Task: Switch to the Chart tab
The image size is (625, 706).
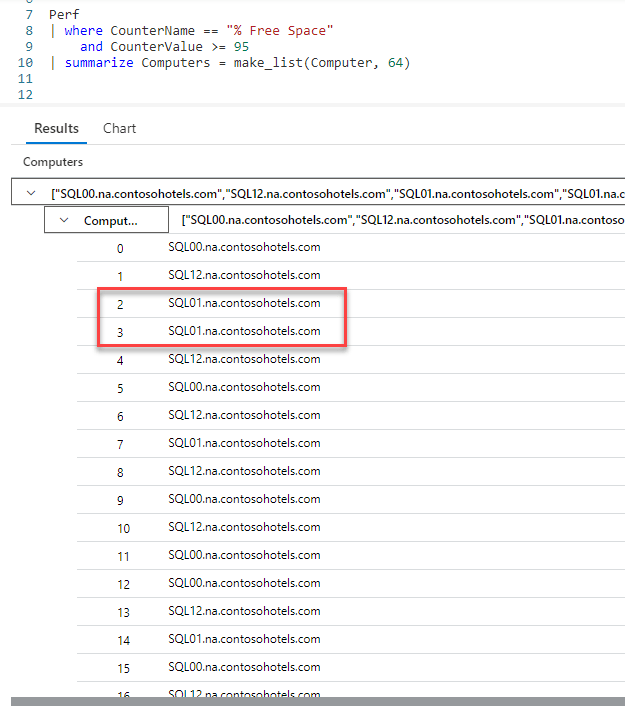Action: pyautogui.click(x=119, y=128)
